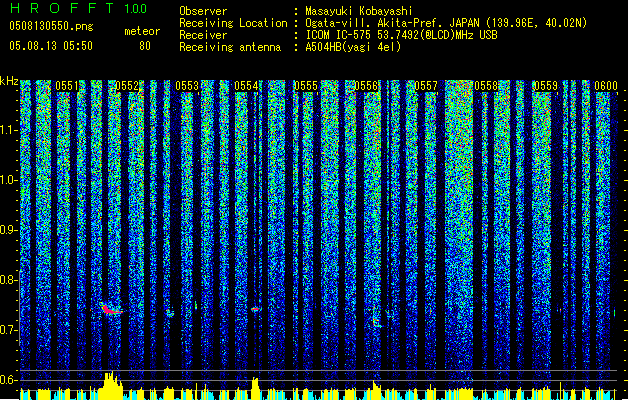
Task: Click the 1.1 kHz axis tick label
Action: 9,130
